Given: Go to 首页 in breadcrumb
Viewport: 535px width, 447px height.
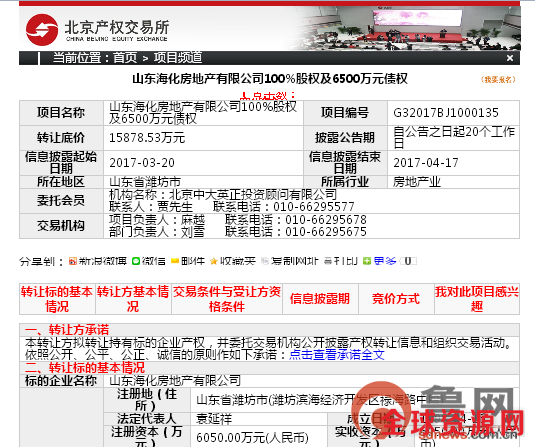Looking at the screenshot, I should [x=125, y=58].
